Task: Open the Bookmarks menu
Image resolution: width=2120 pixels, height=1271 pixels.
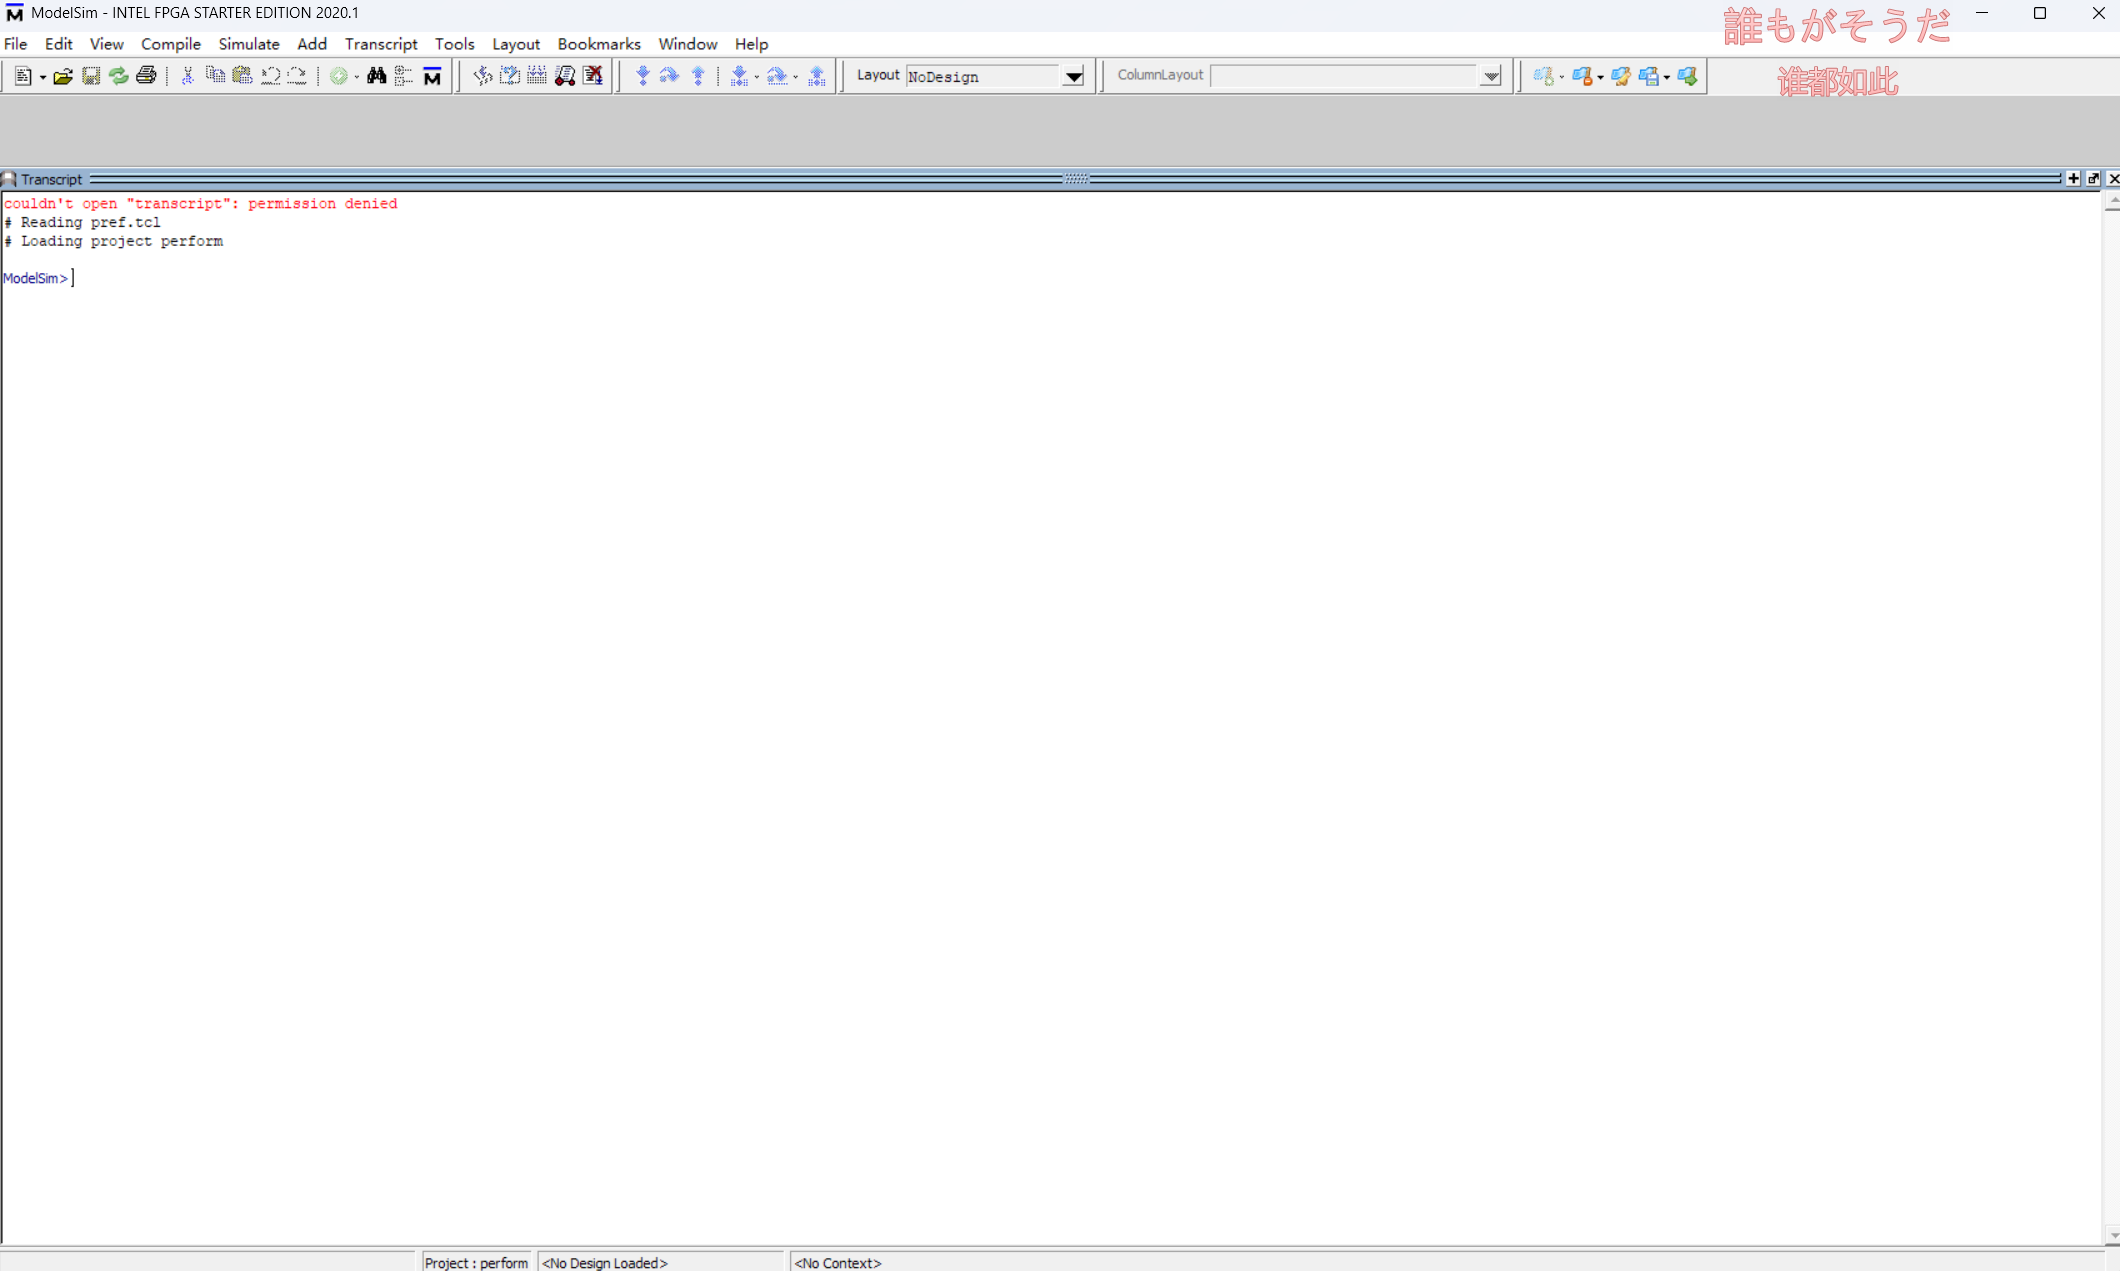Action: coord(598,44)
